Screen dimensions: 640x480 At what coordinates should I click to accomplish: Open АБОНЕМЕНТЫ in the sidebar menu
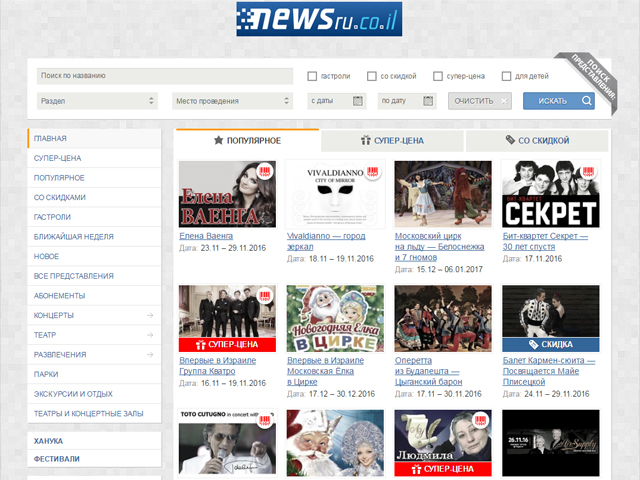point(94,296)
